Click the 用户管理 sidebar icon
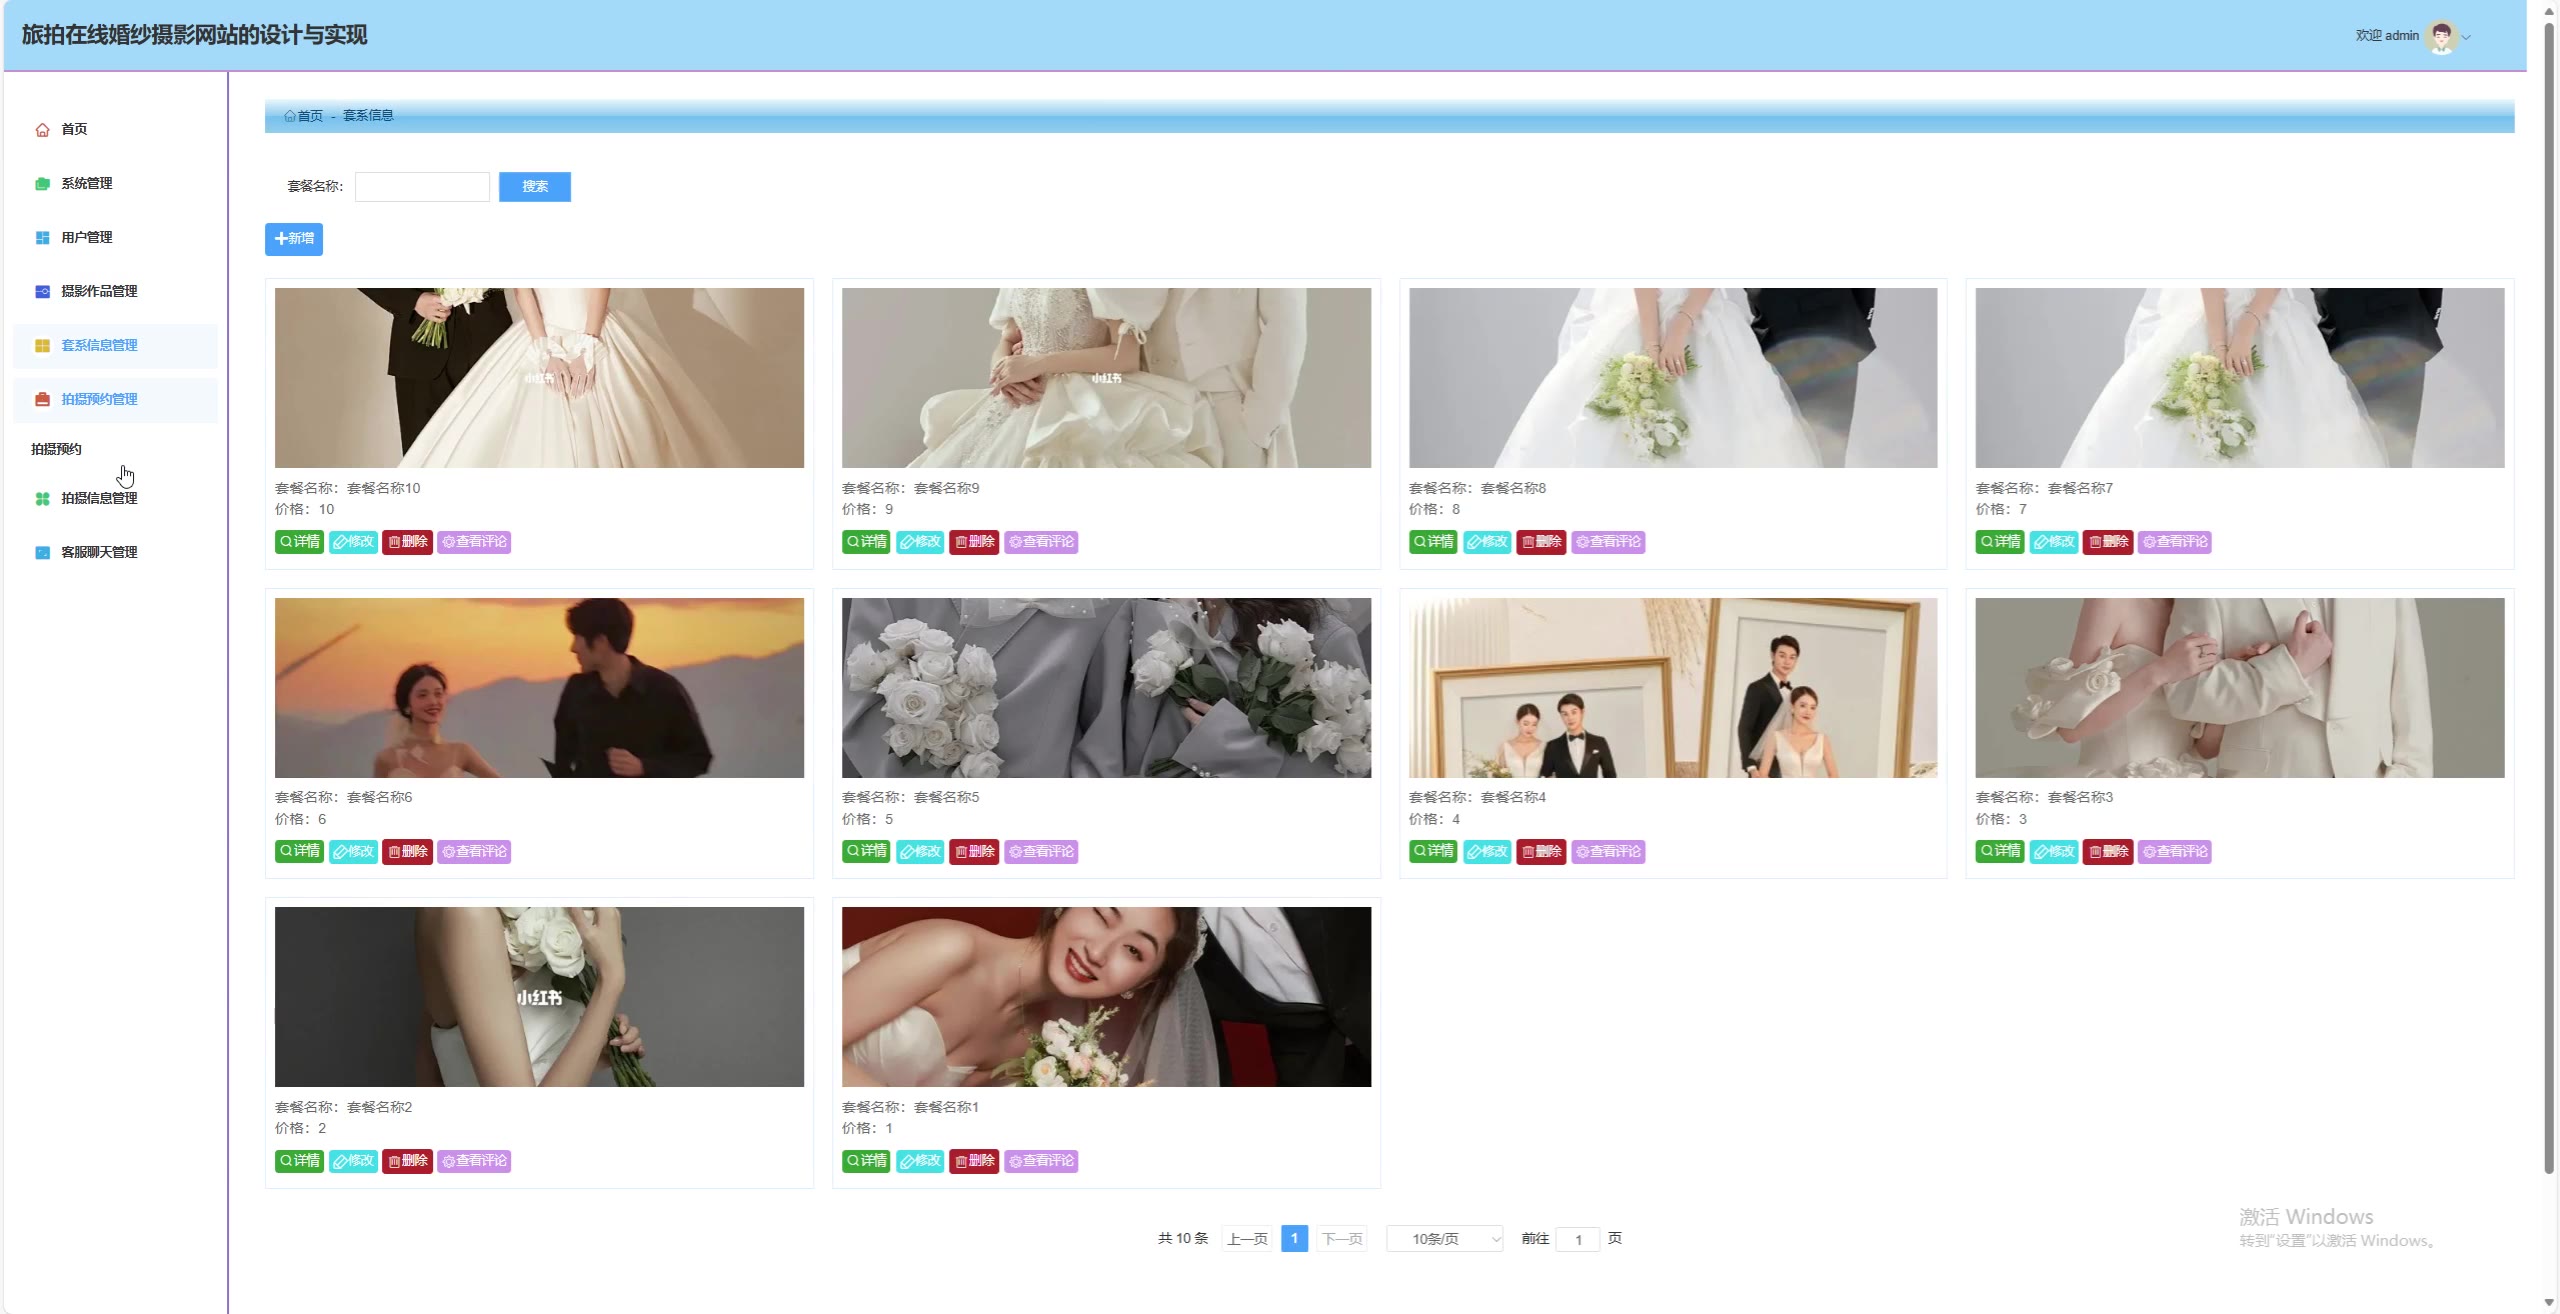Image resolution: width=2560 pixels, height=1314 pixels. tap(42, 238)
